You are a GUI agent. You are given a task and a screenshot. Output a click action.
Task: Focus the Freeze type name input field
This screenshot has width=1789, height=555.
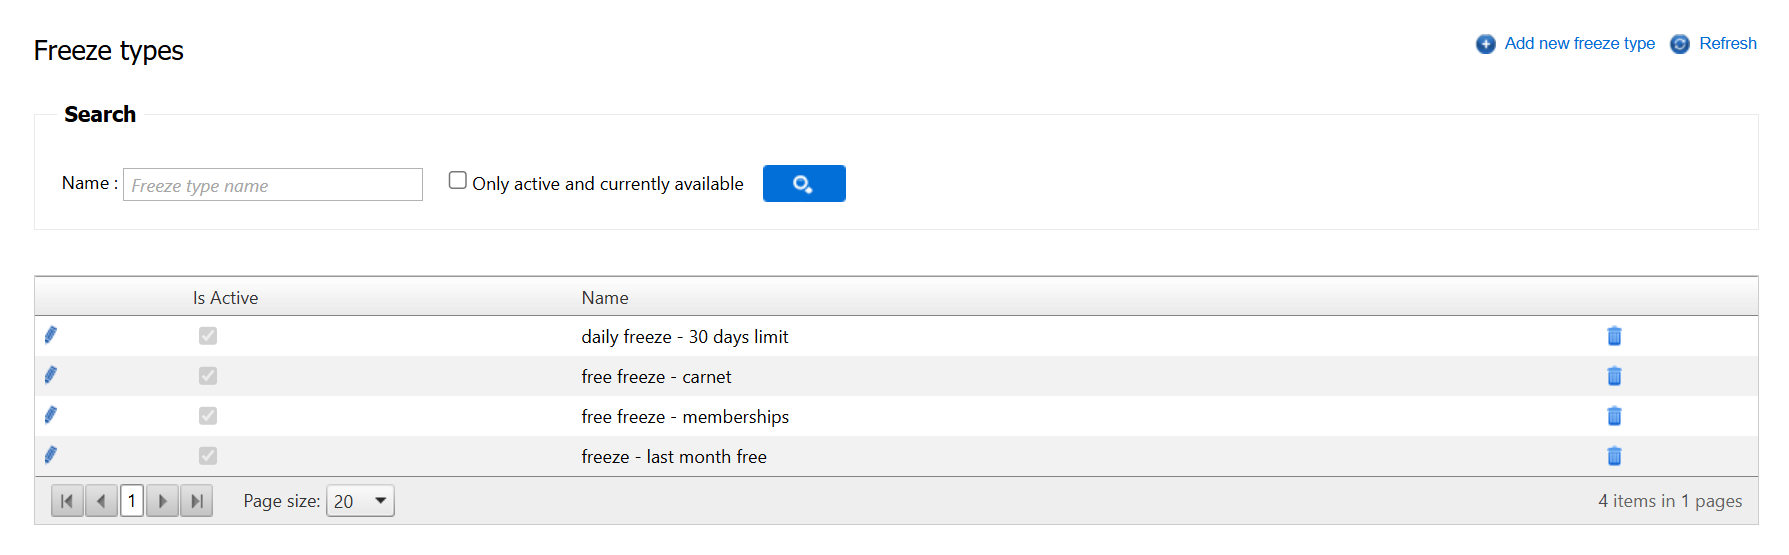(x=273, y=185)
